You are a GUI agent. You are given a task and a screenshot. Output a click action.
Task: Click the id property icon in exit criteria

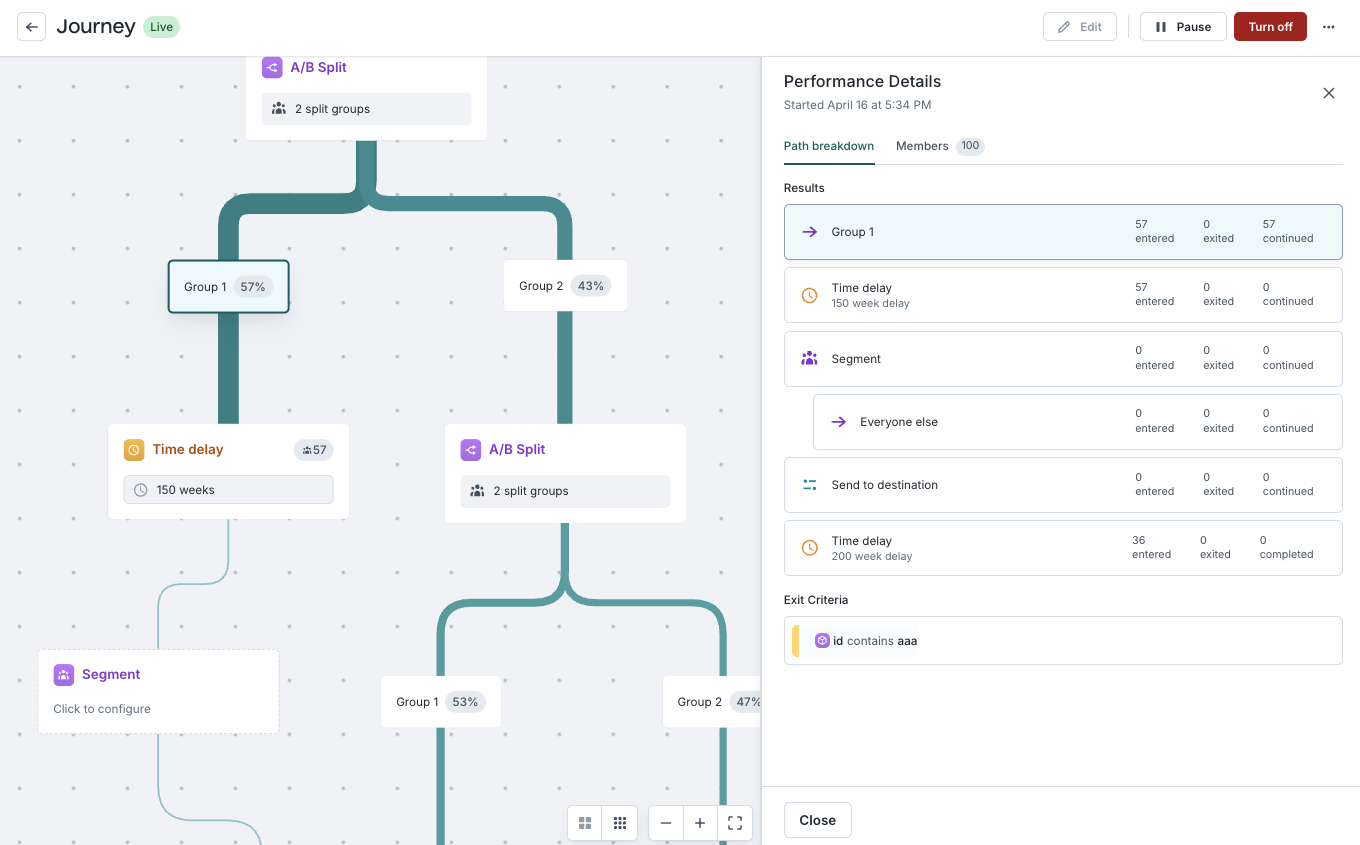(822, 641)
